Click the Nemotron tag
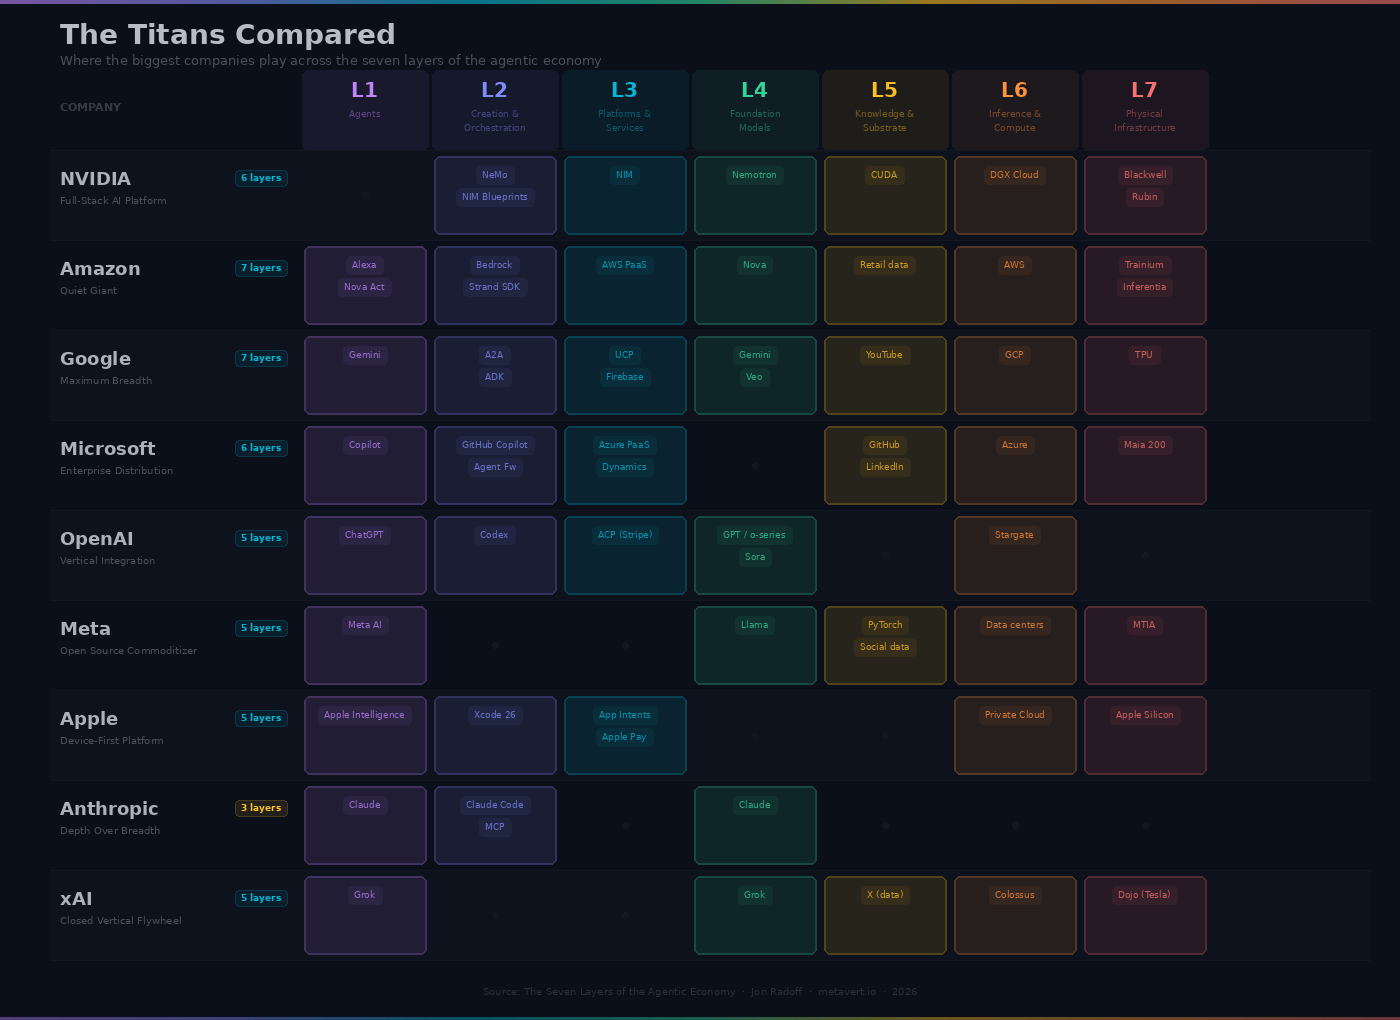Image resolution: width=1400 pixels, height=1020 pixels. (755, 175)
